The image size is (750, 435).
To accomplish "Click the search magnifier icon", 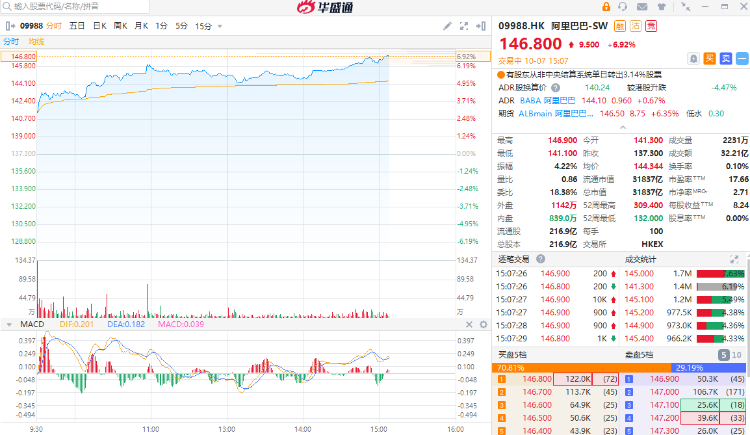I will click(7, 7).
